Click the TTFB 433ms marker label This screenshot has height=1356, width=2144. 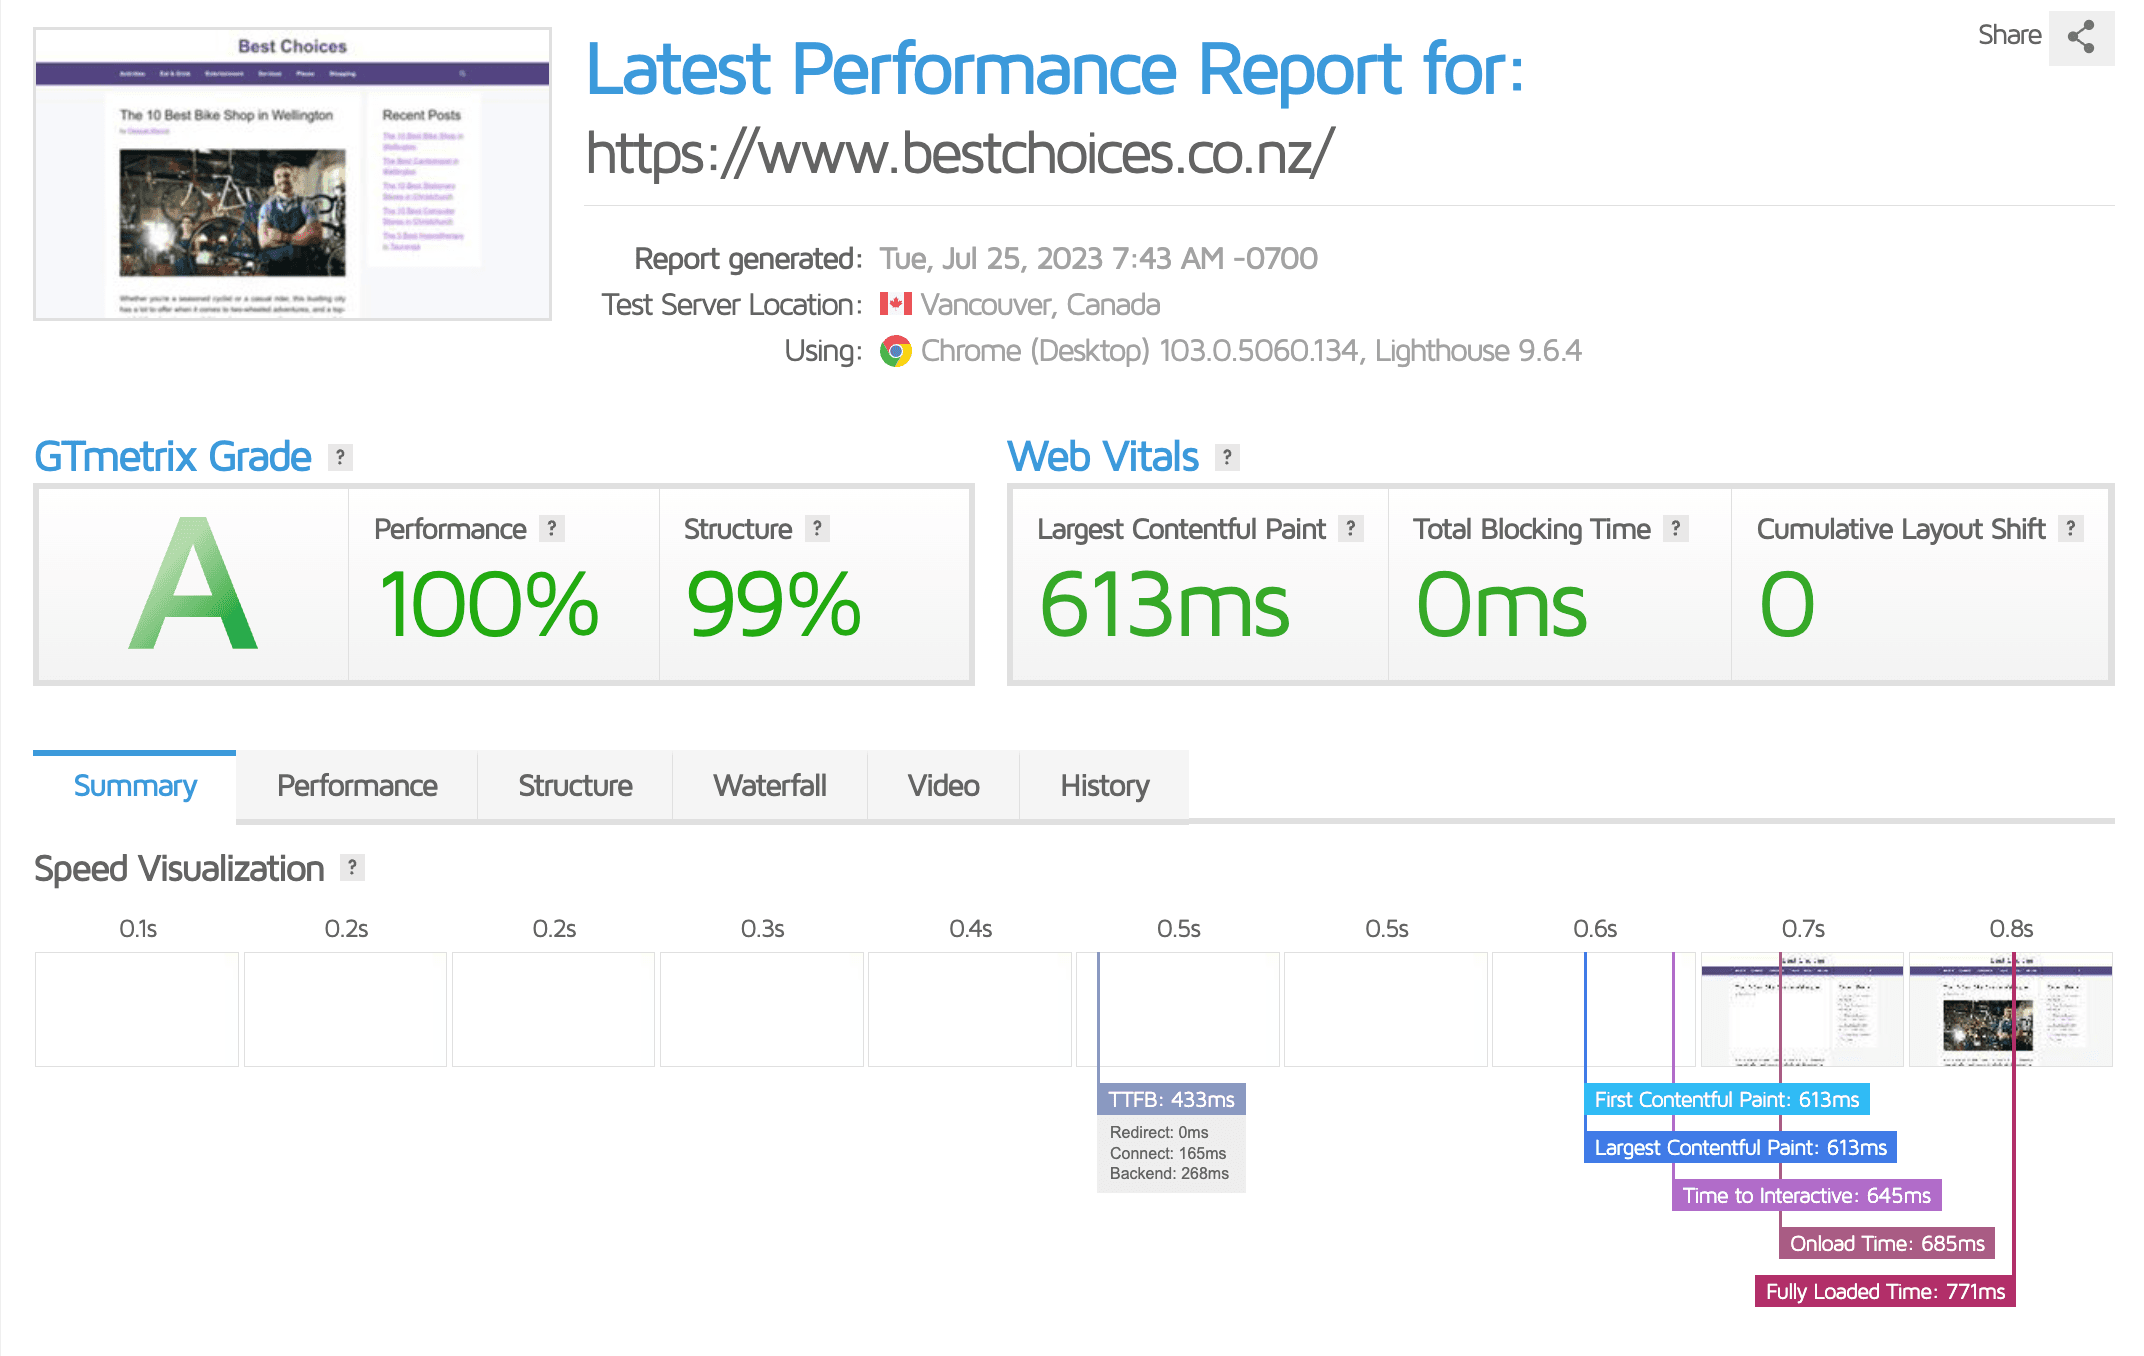click(1171, 1099)
